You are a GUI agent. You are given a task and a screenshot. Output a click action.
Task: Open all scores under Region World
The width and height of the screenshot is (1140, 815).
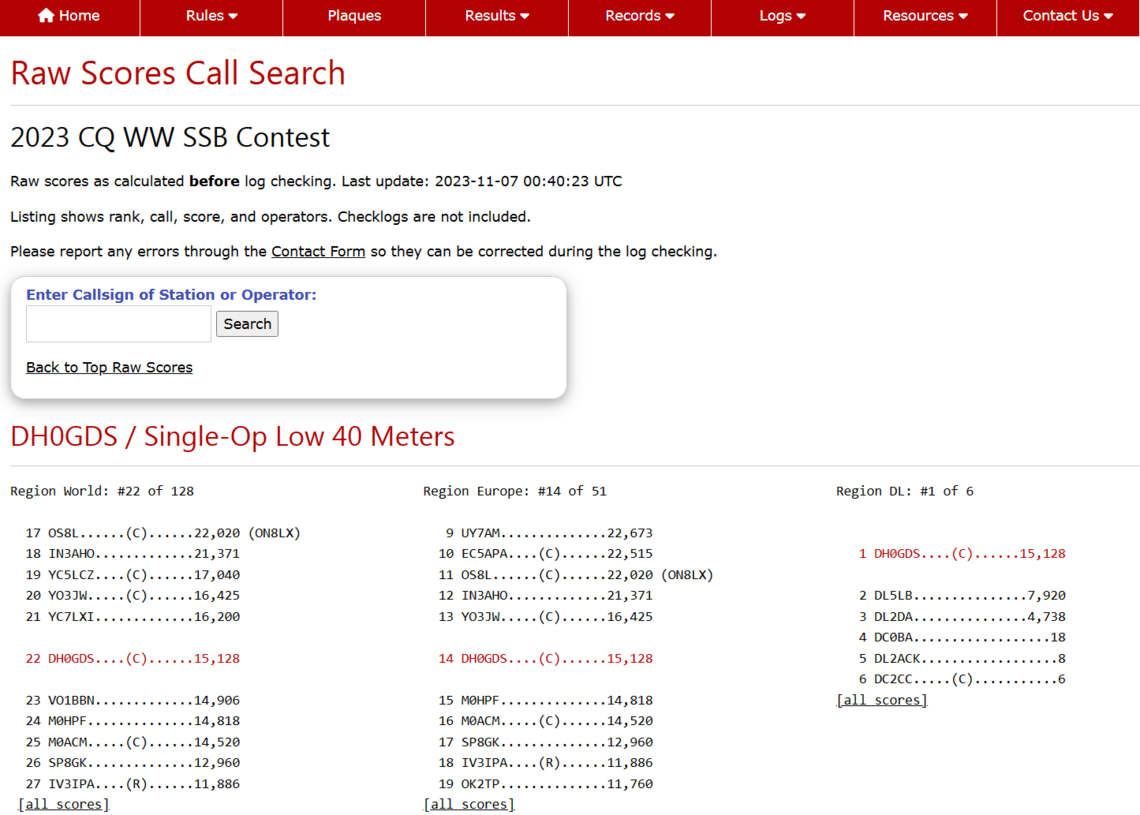point(64,804)
